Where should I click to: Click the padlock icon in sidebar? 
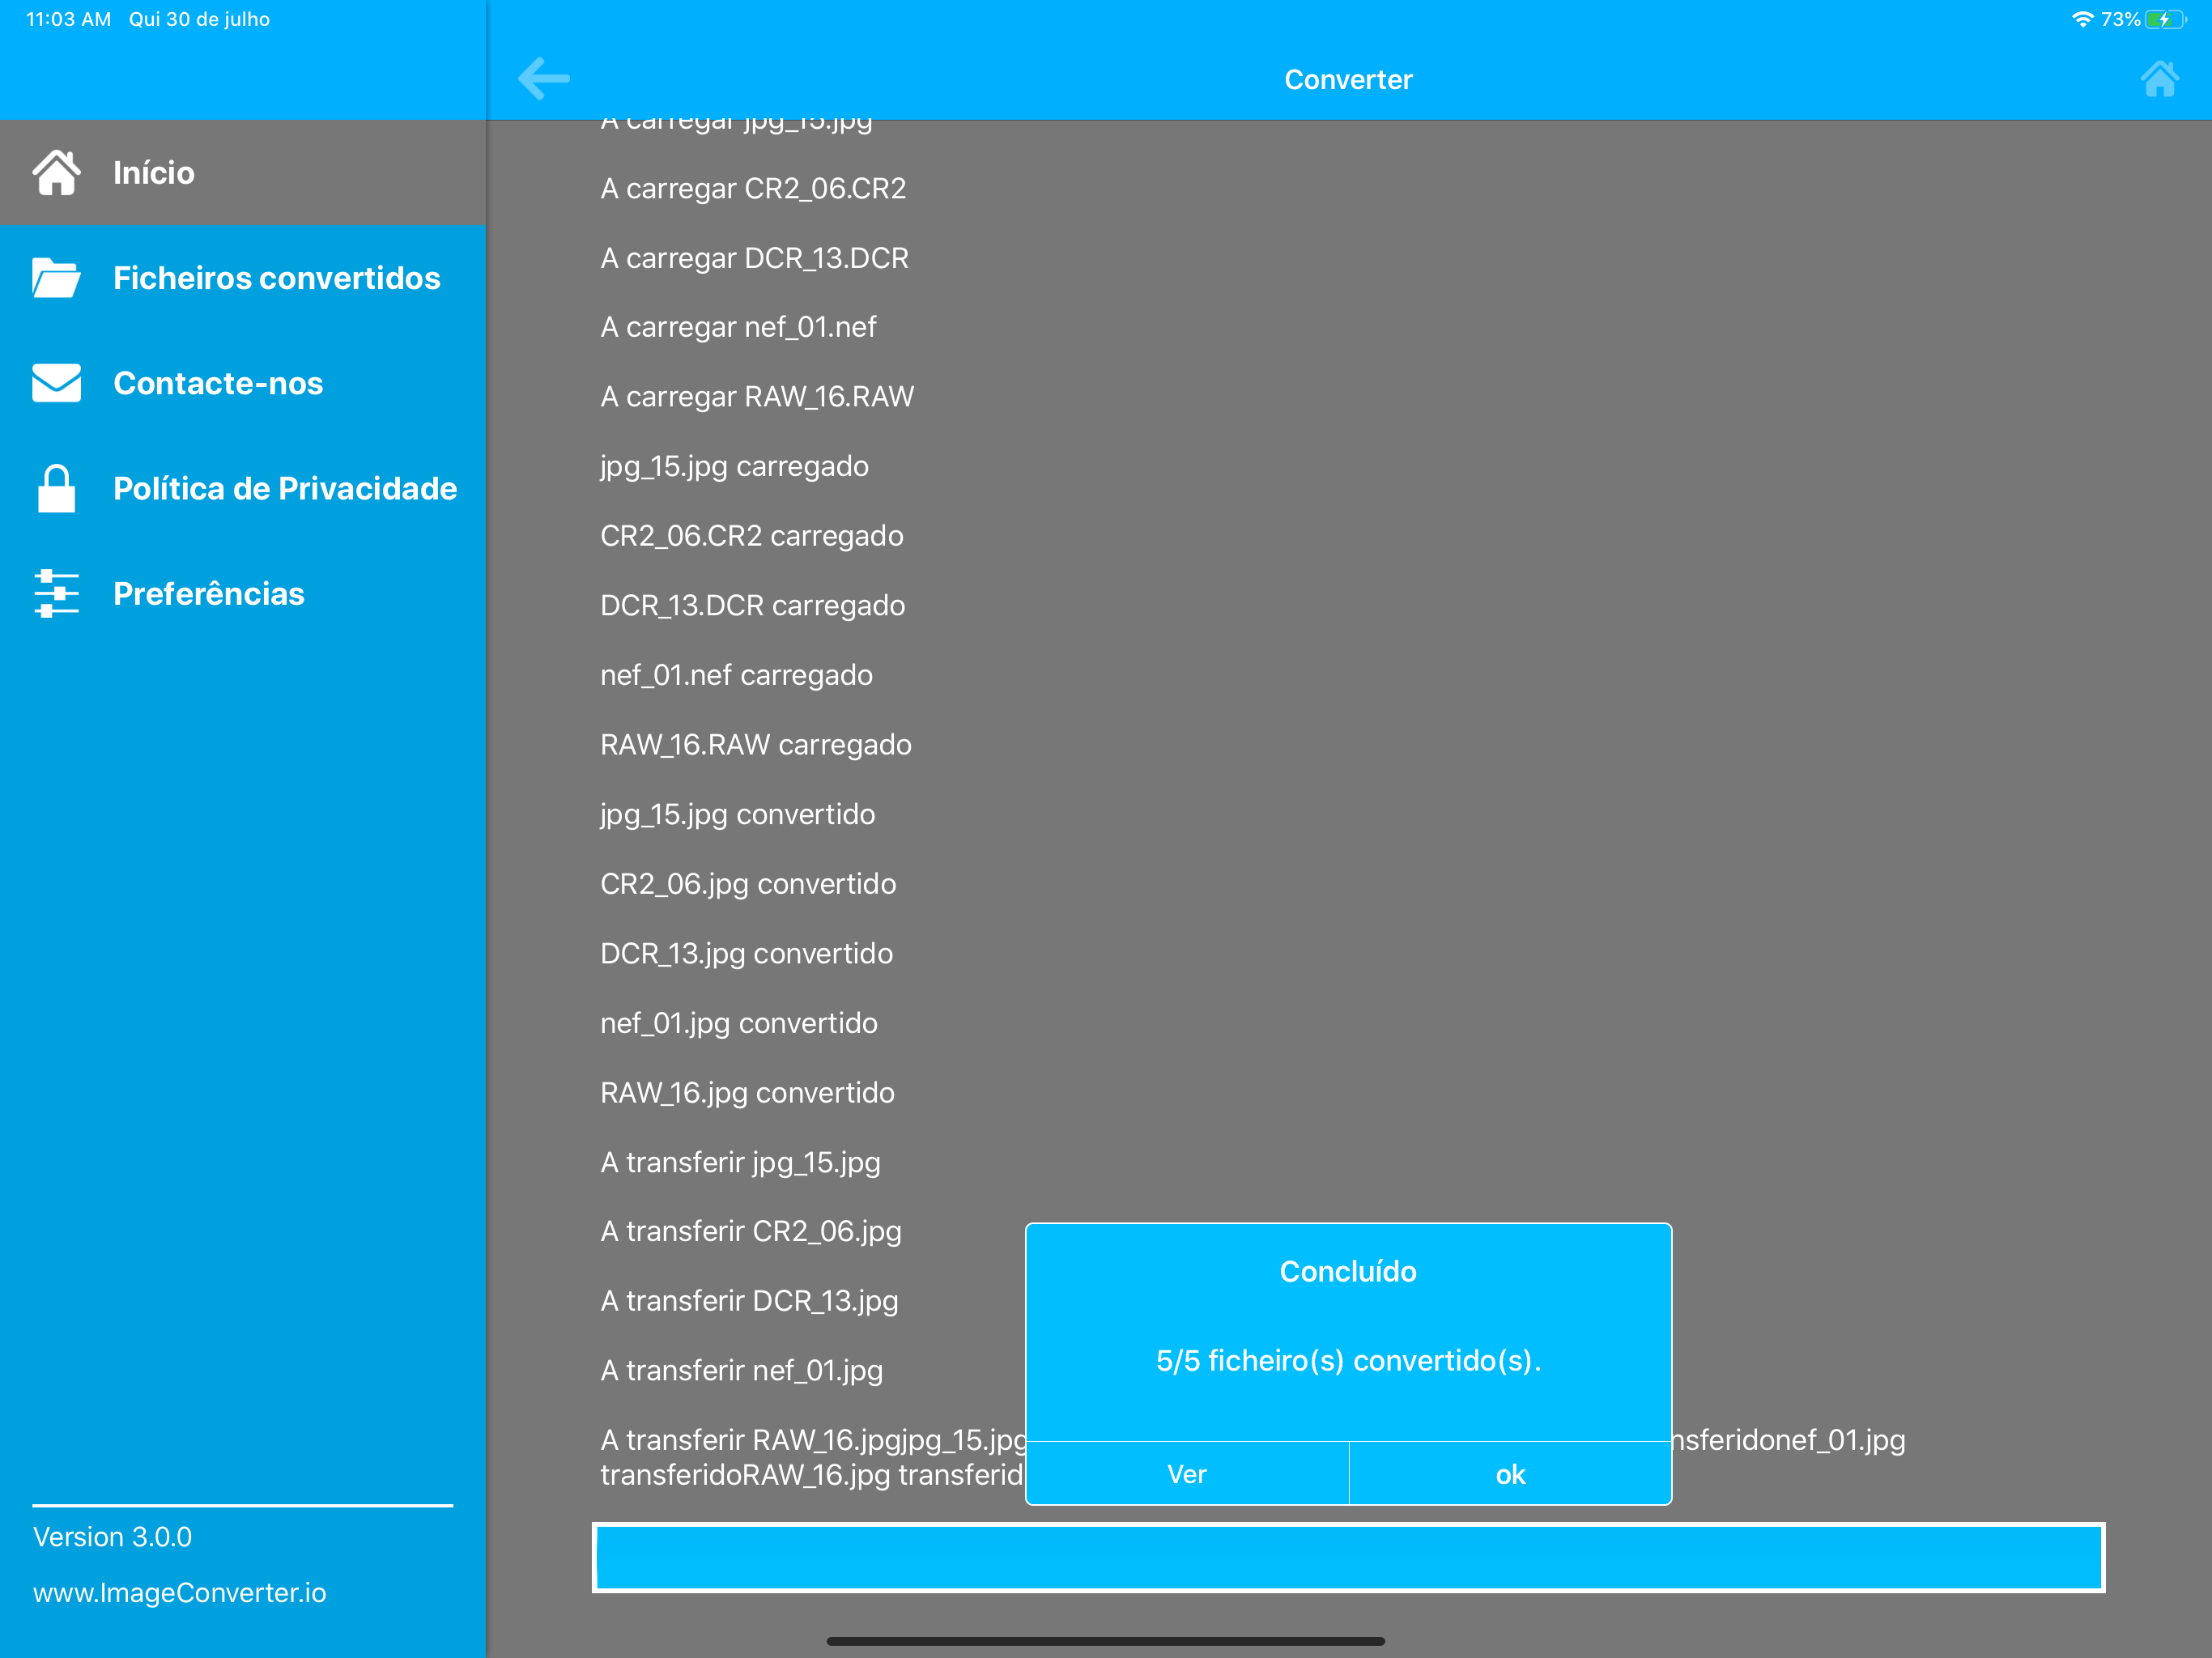click(x=57, y=488)
